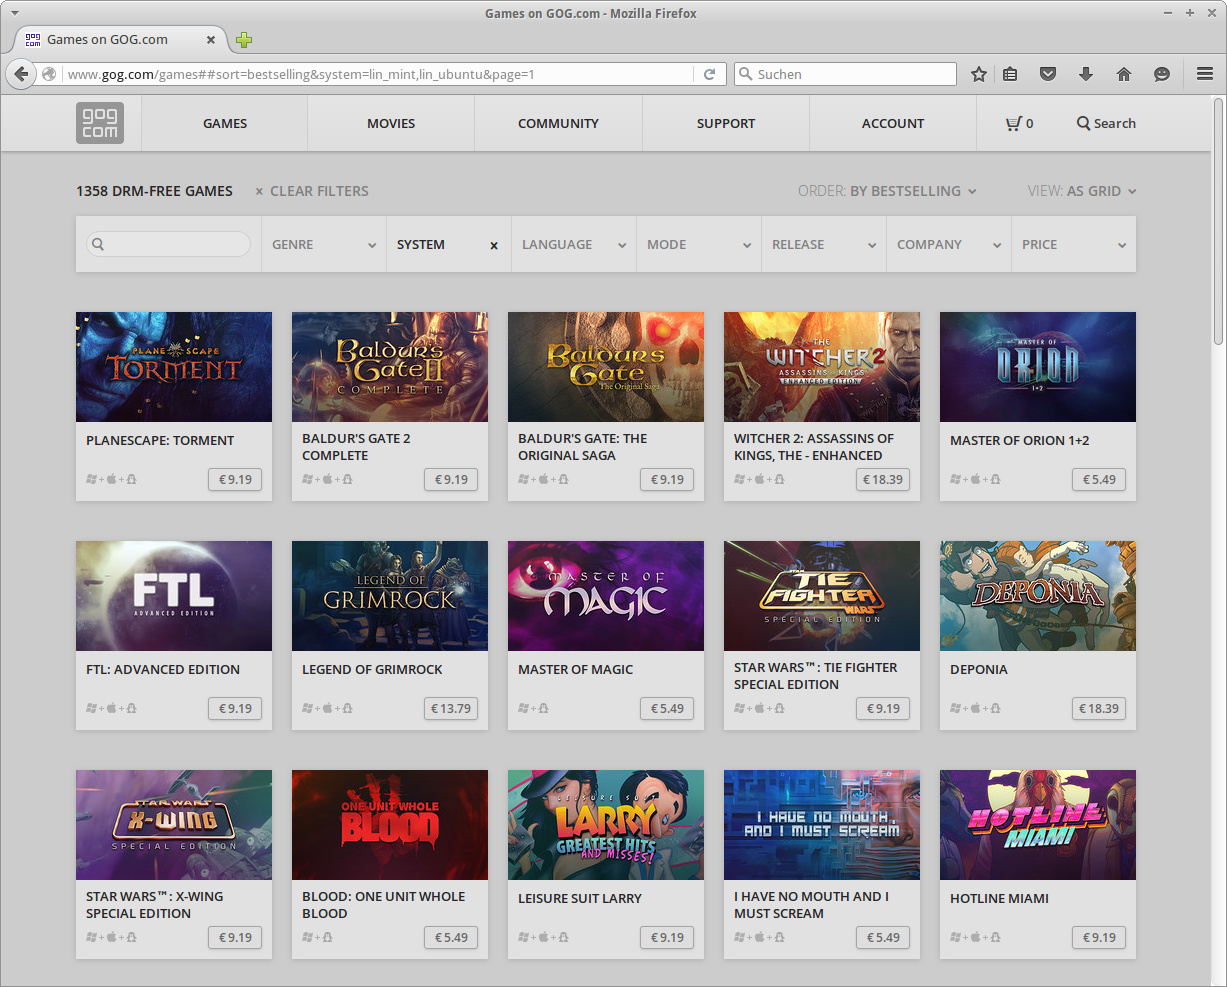
Task: Reload the page with refresh icon
Action: click(x=709, y=74)
